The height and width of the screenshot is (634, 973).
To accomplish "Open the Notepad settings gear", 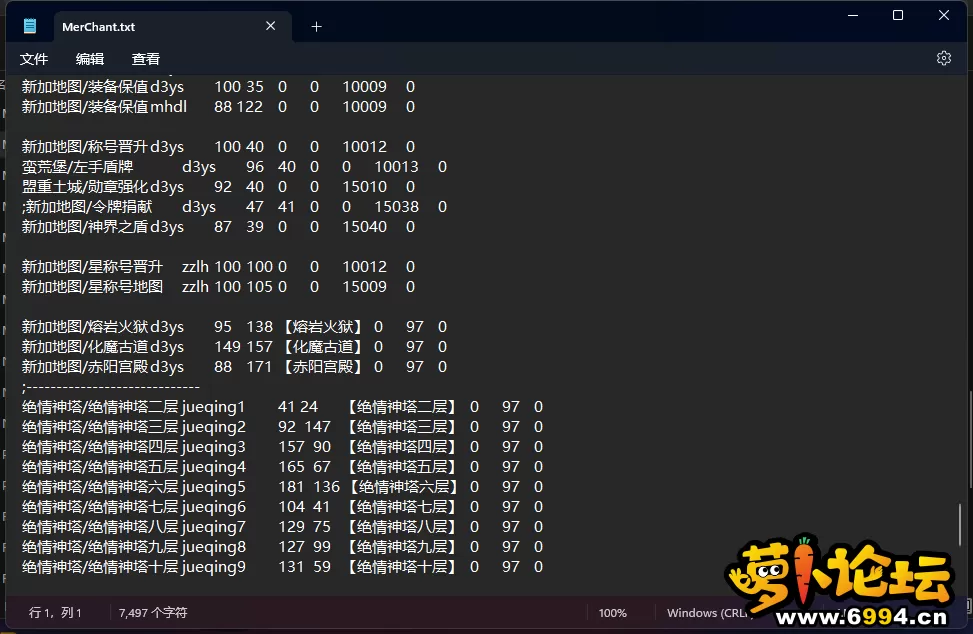I will click(x=943, y=58).
